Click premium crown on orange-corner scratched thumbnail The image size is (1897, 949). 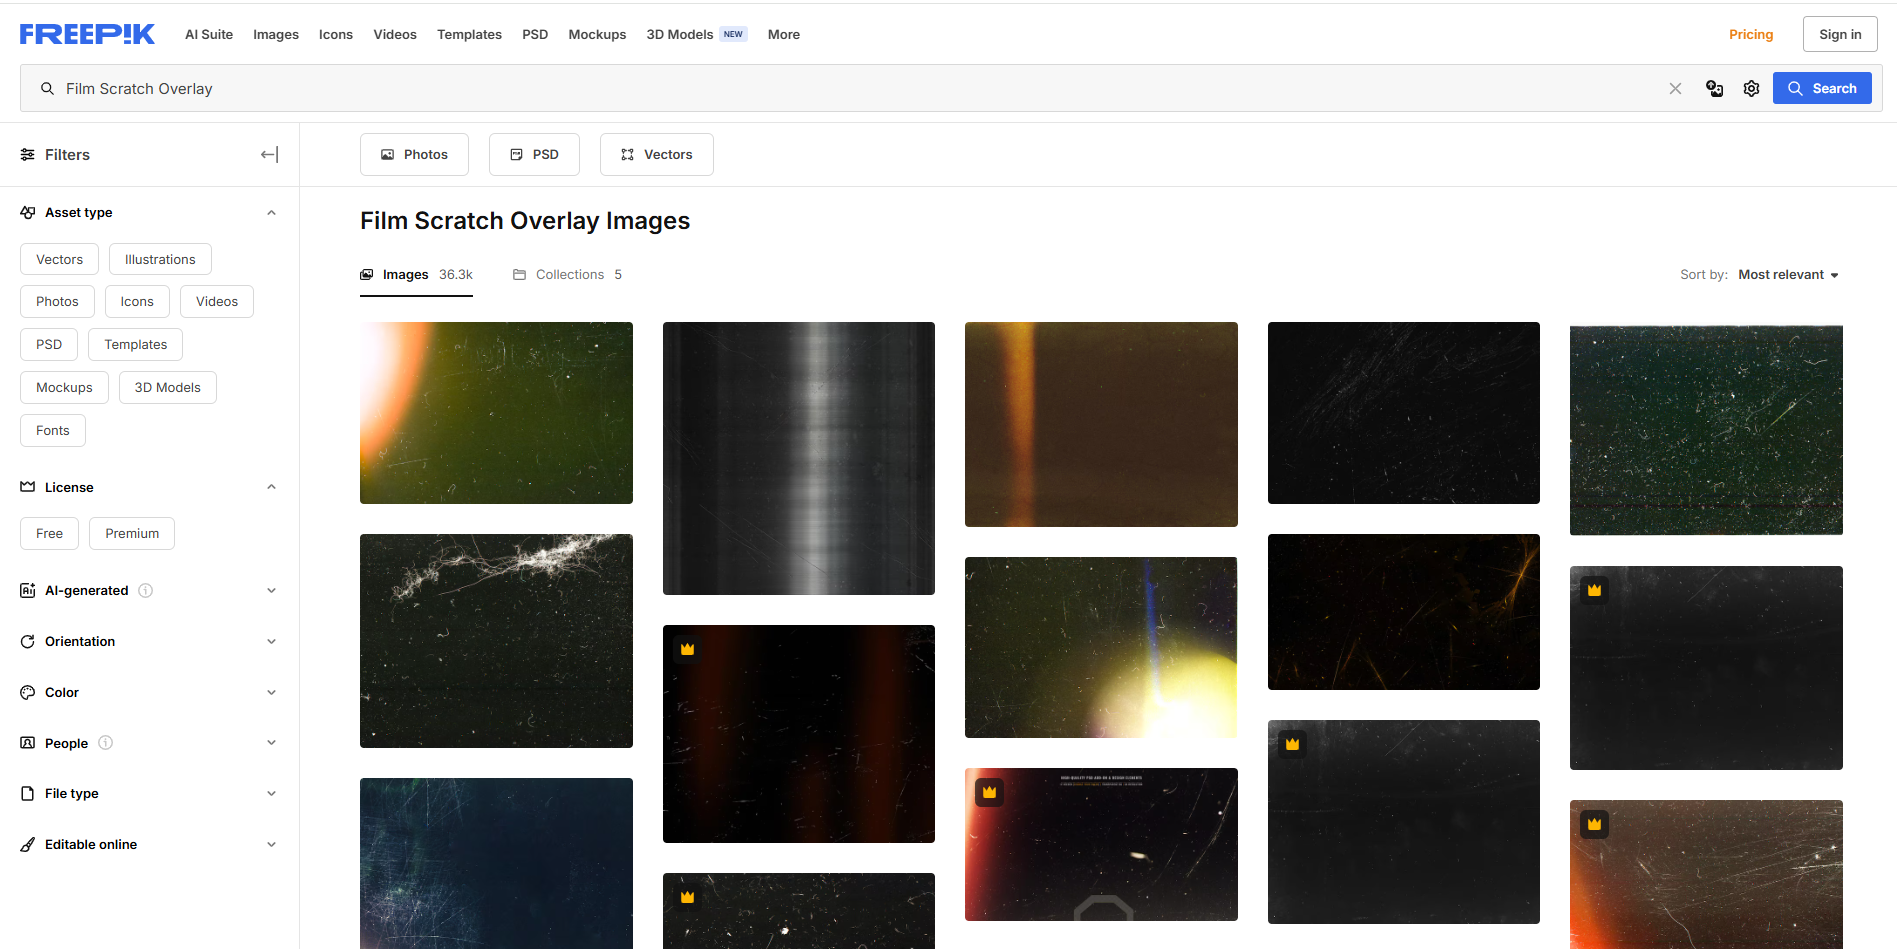point(1595,825)
